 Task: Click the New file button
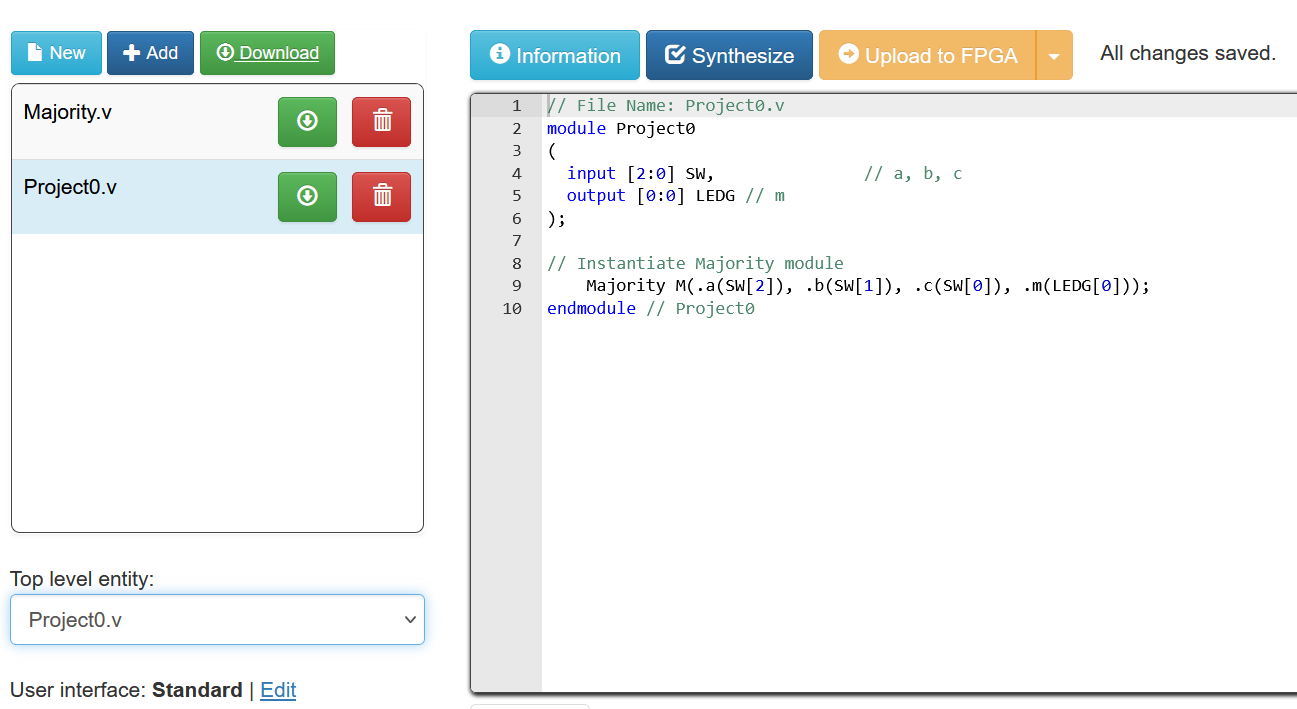coord(56,53)
